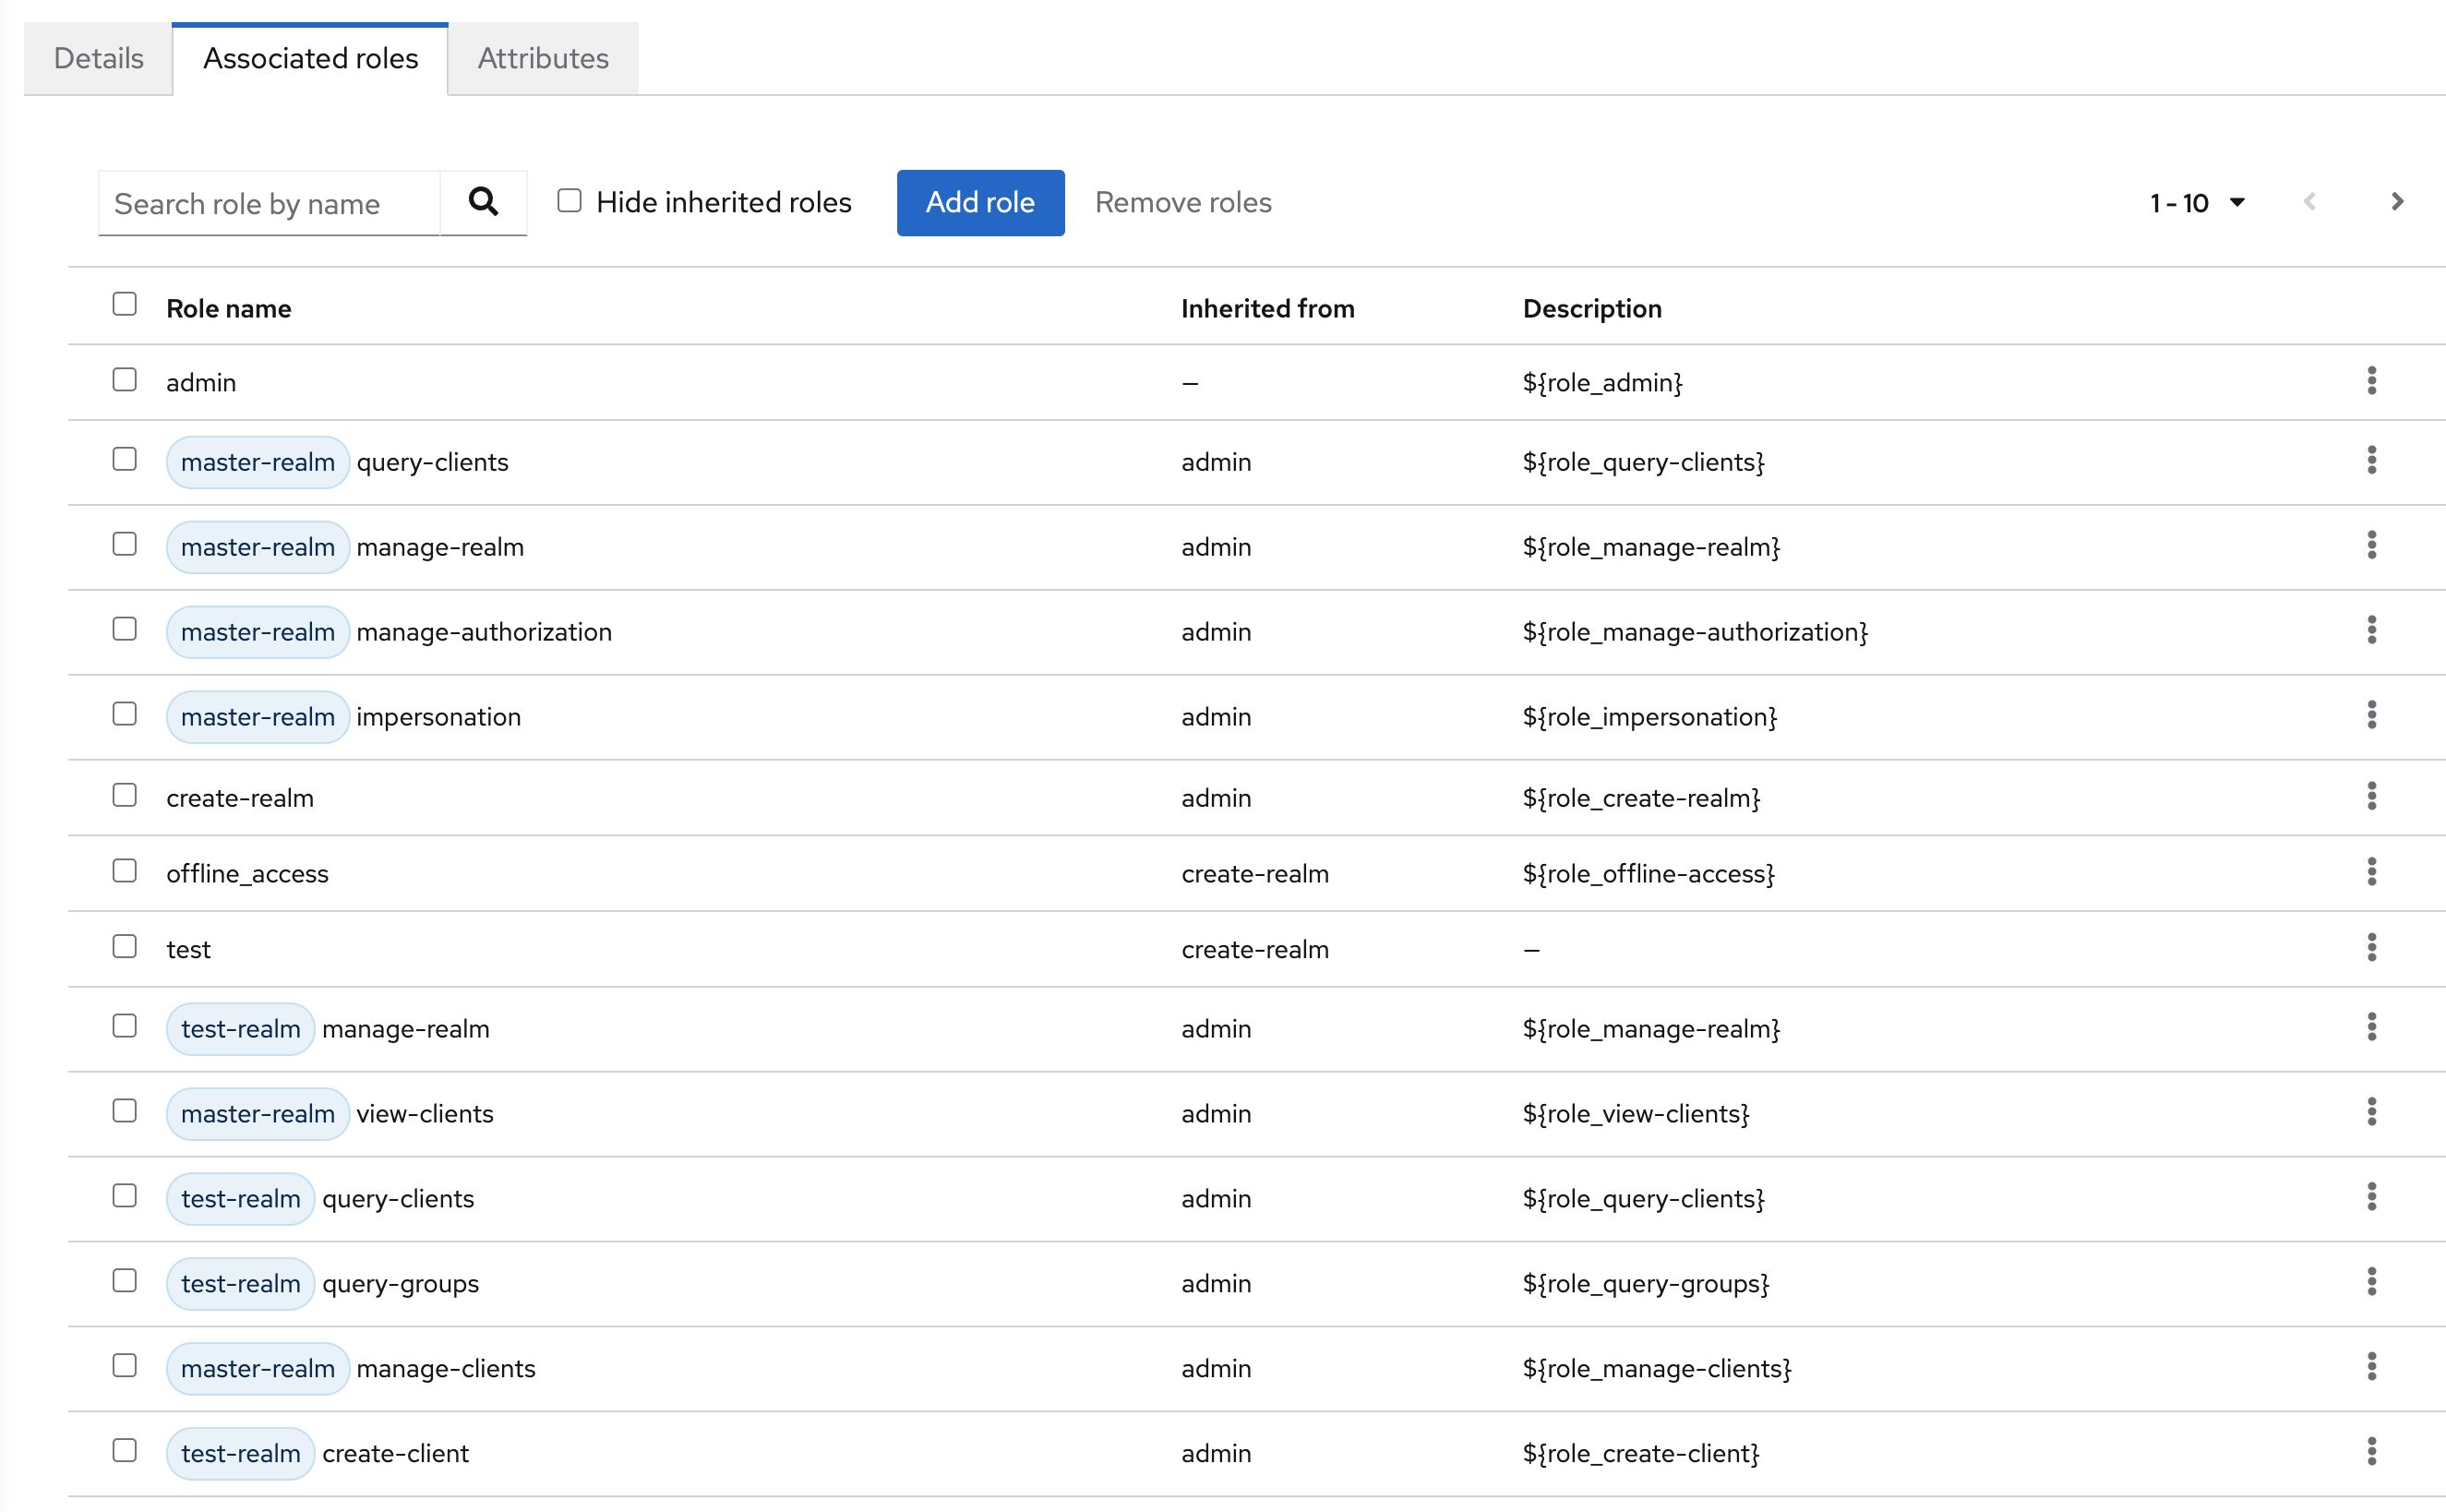
Task: Open the 1 - 10 pagination dropdown
Action: coord(2197,203)
